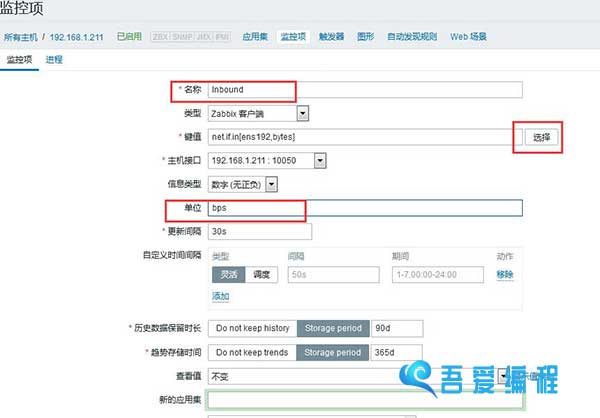This screenshot has width=600, height=418.
Task: Focus the 期间 field 1-7,00:00-24:00
Action: point(438,274)
